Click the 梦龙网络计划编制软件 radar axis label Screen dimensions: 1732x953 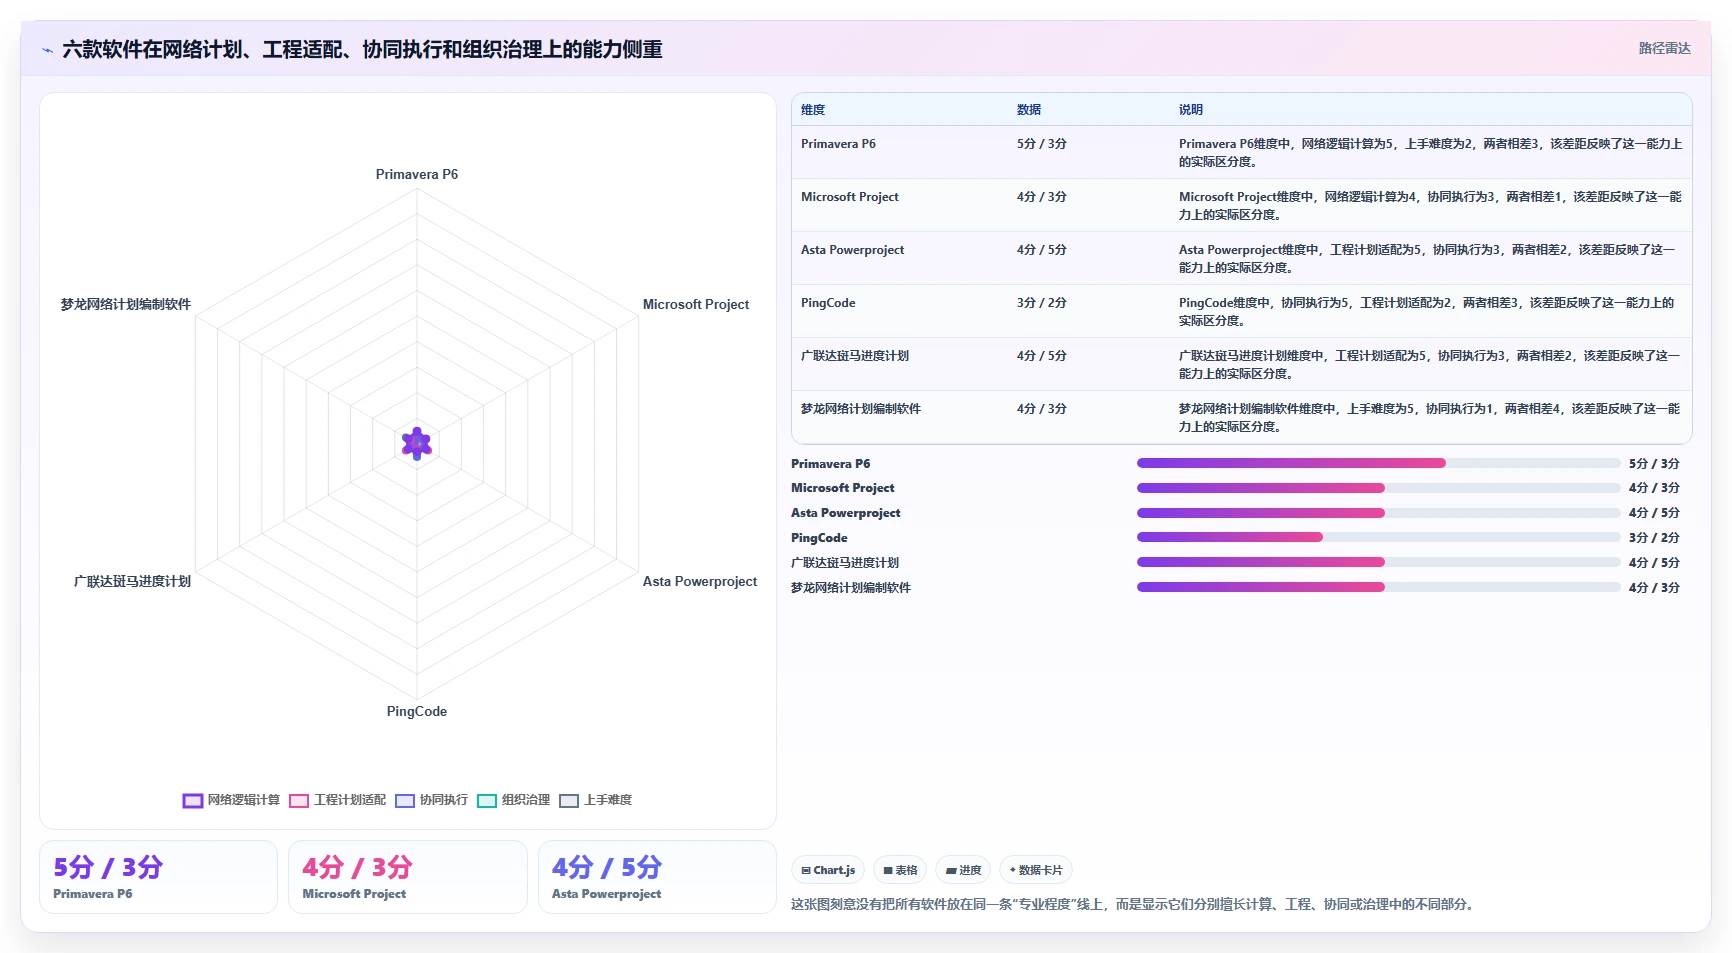126,304
